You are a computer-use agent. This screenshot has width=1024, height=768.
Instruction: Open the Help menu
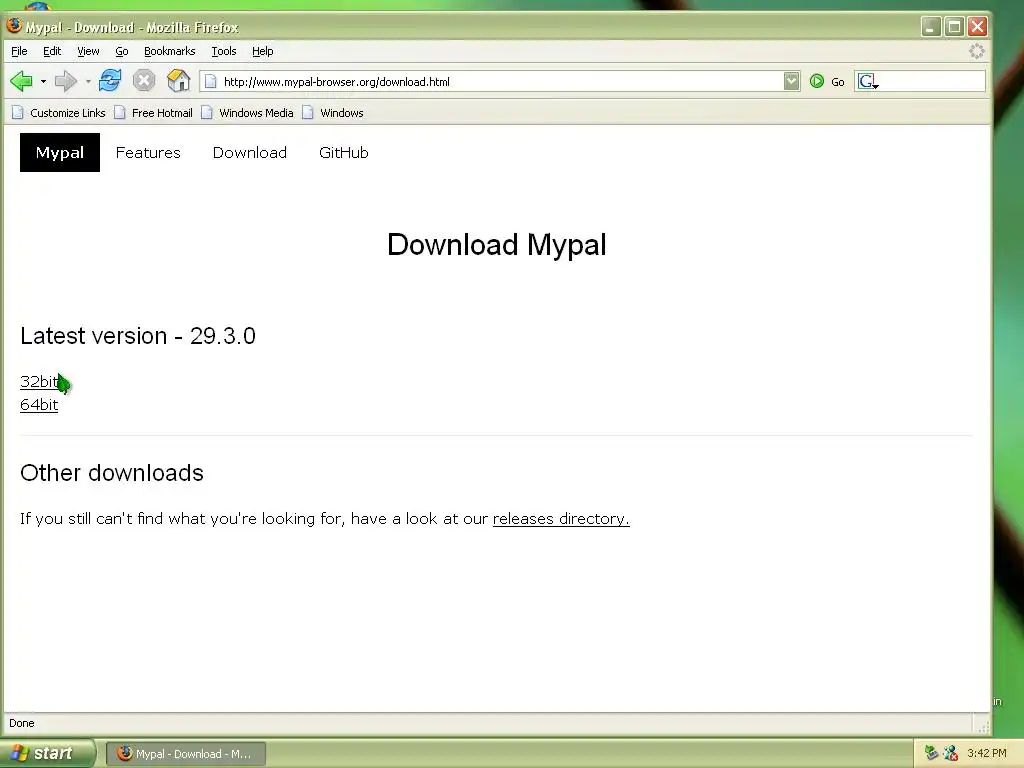(263, 51)
